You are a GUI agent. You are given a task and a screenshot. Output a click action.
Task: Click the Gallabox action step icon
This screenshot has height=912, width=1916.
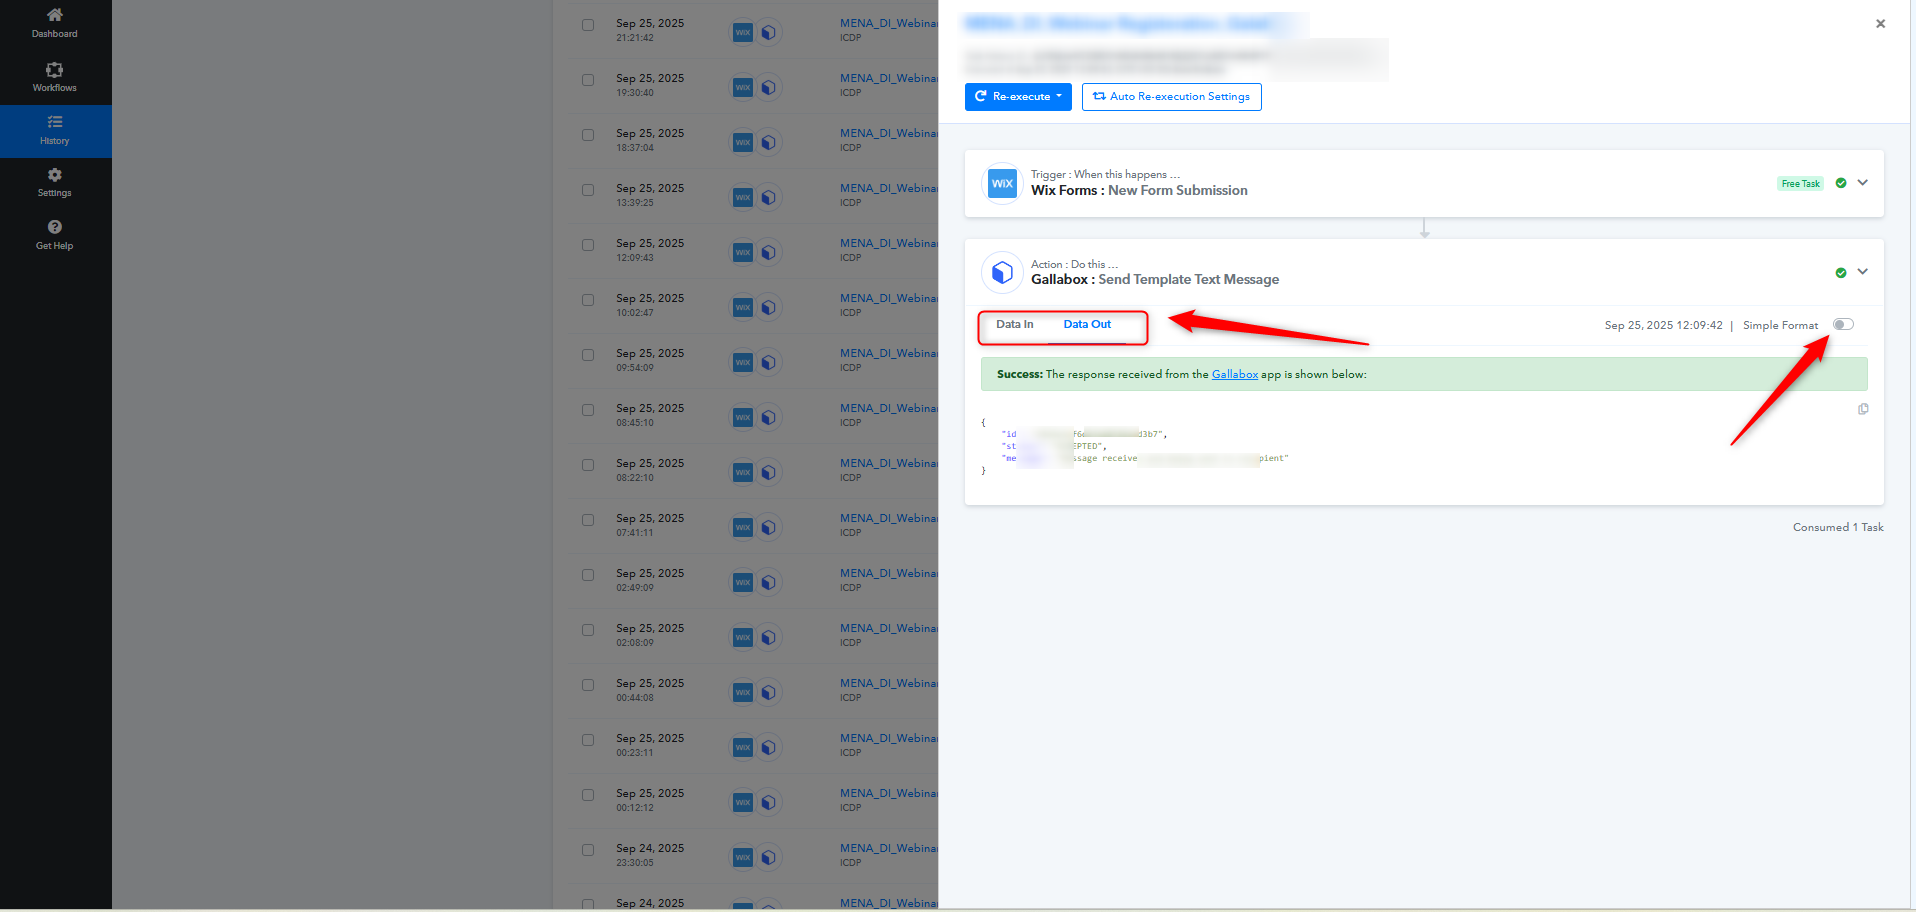(1002, 272)
